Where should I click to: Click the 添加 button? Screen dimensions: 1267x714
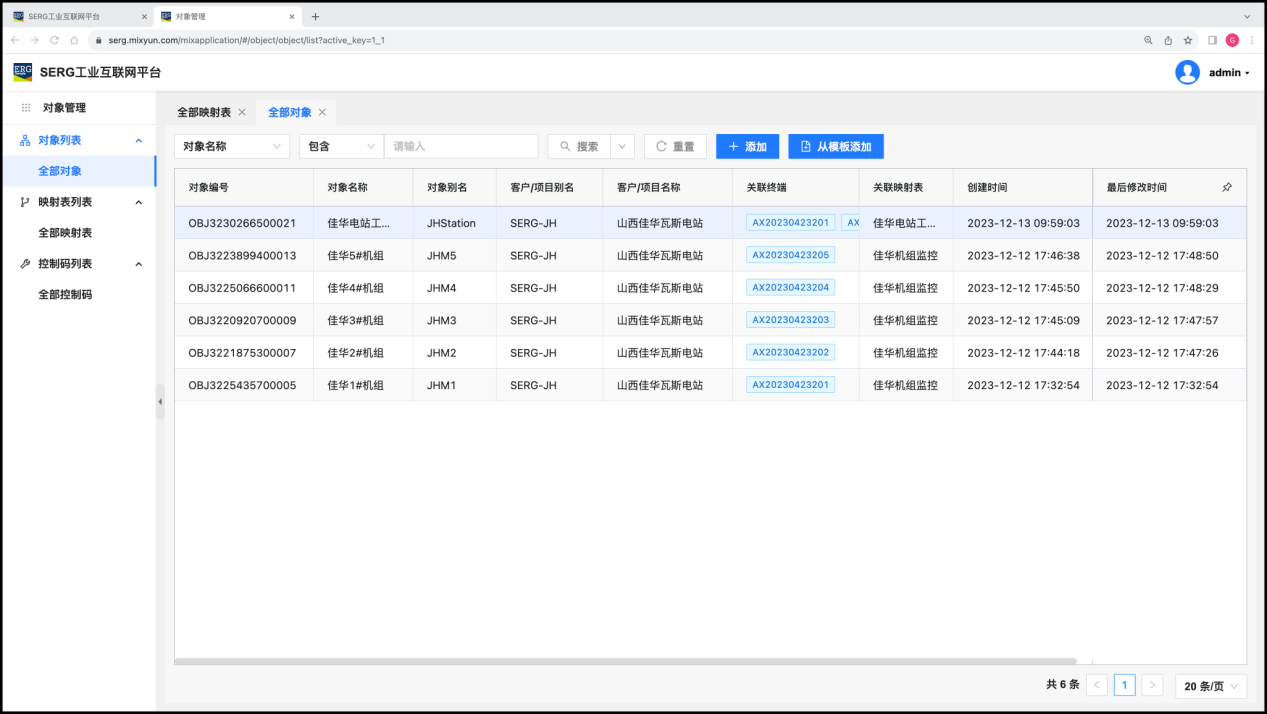coord(747,146)
